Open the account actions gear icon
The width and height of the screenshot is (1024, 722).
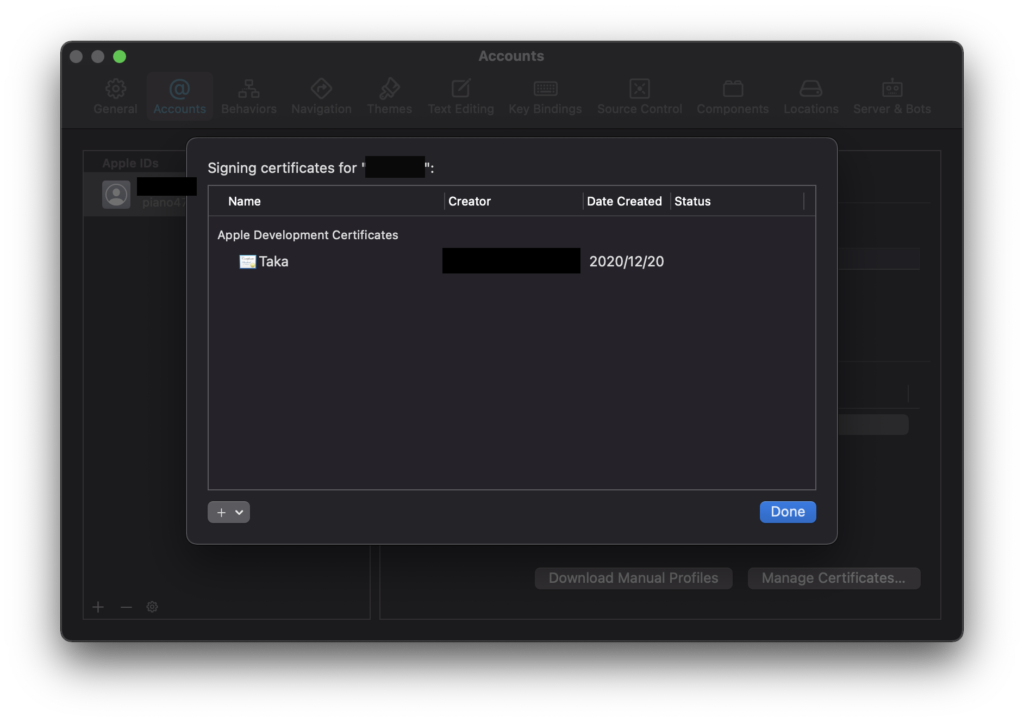click(152, 607)
